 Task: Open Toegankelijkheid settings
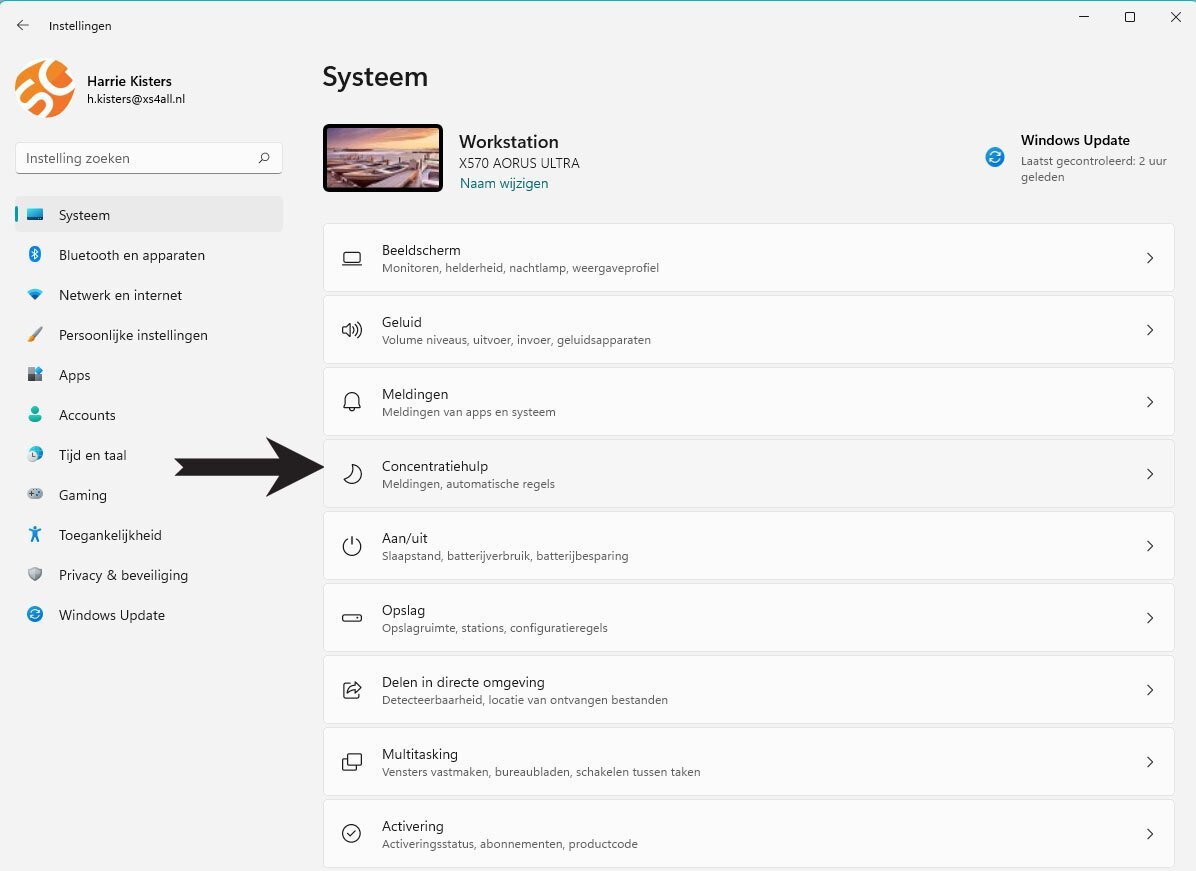pyautogui.click(x=149, y=535)
